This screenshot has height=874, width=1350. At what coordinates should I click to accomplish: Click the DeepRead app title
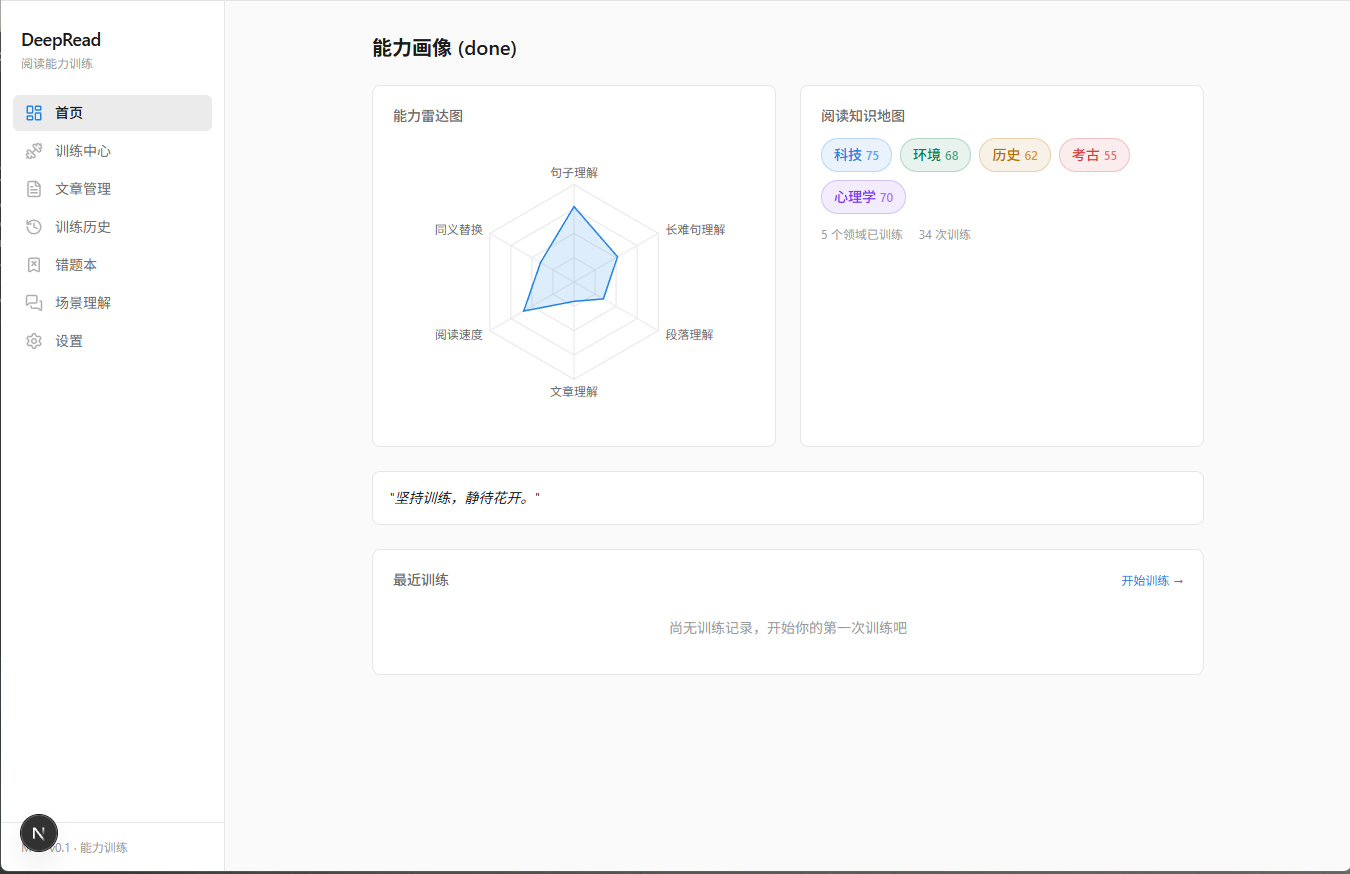click(61, 40)
